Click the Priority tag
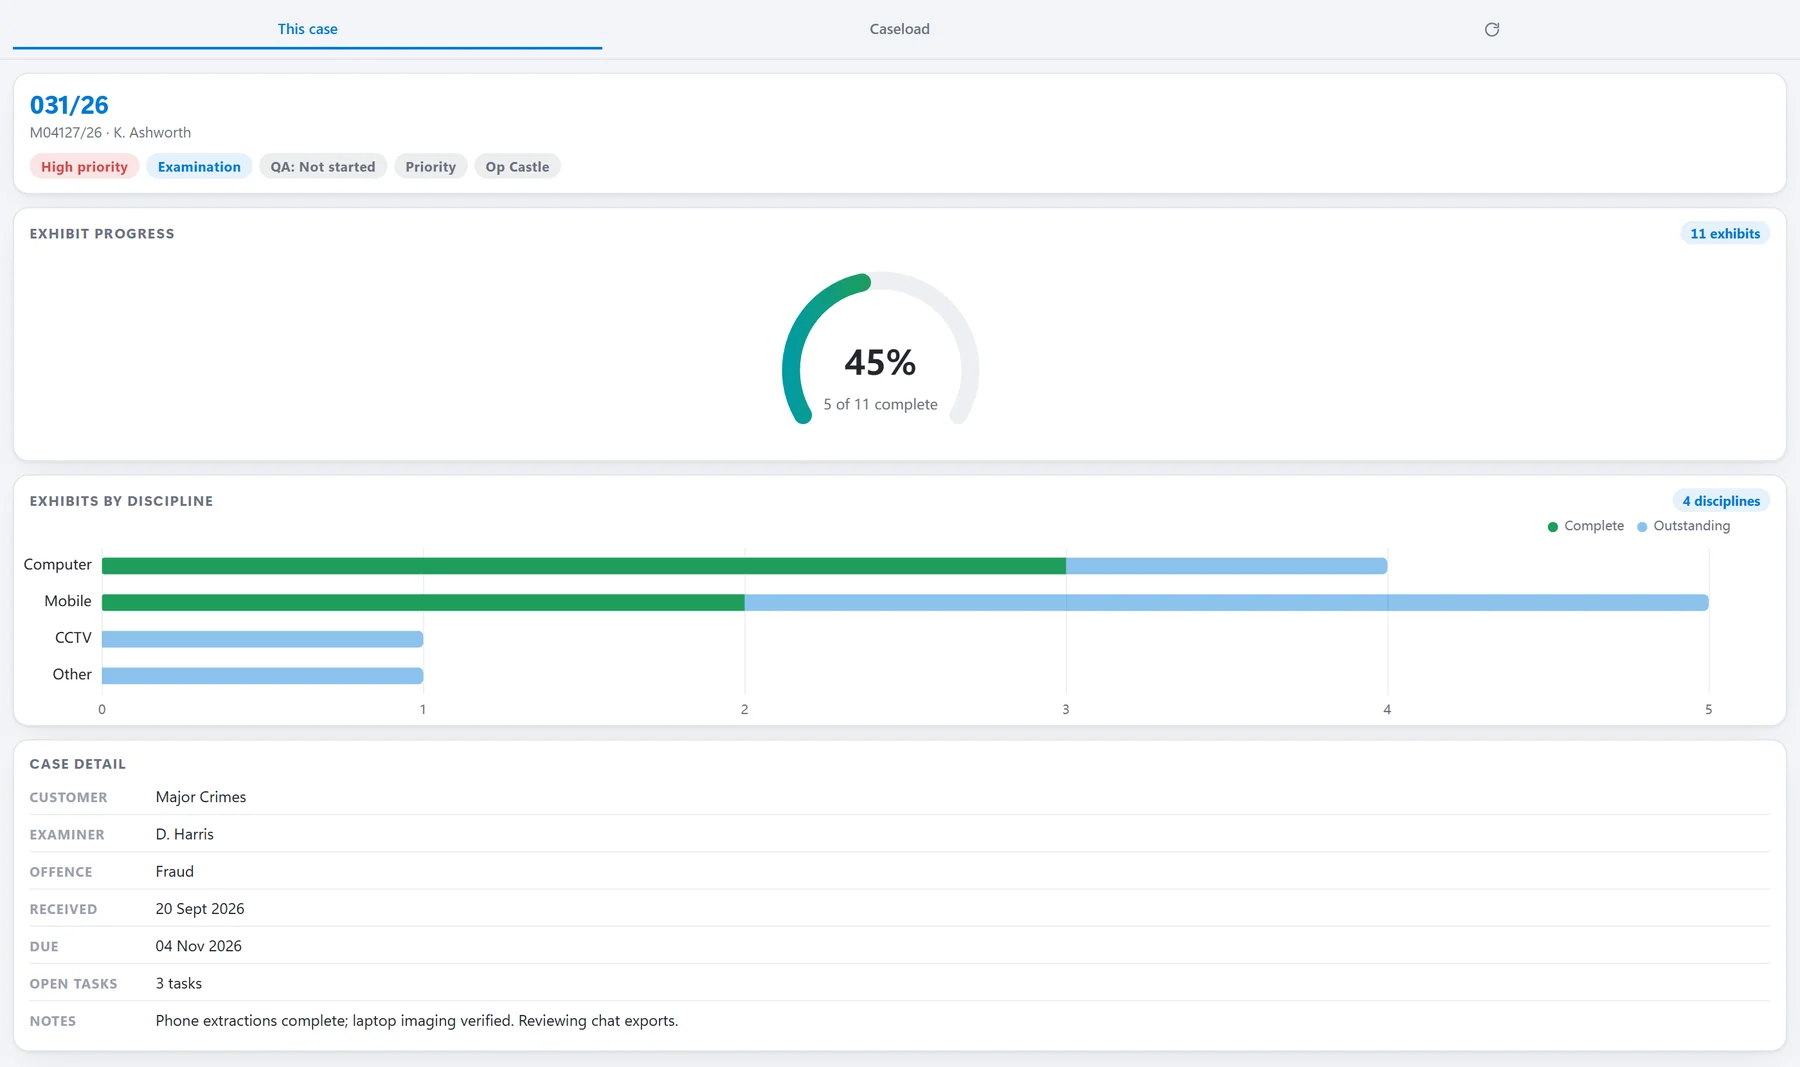The height and width of the screenshot is (1067, 1800). click(430, 167)
